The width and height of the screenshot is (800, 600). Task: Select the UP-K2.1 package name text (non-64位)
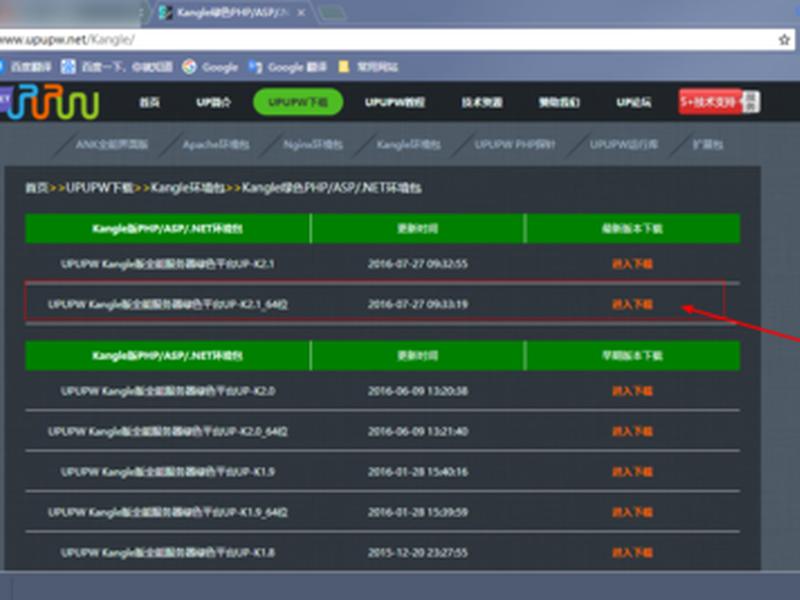pyautogui.click(x=168, y=264)
